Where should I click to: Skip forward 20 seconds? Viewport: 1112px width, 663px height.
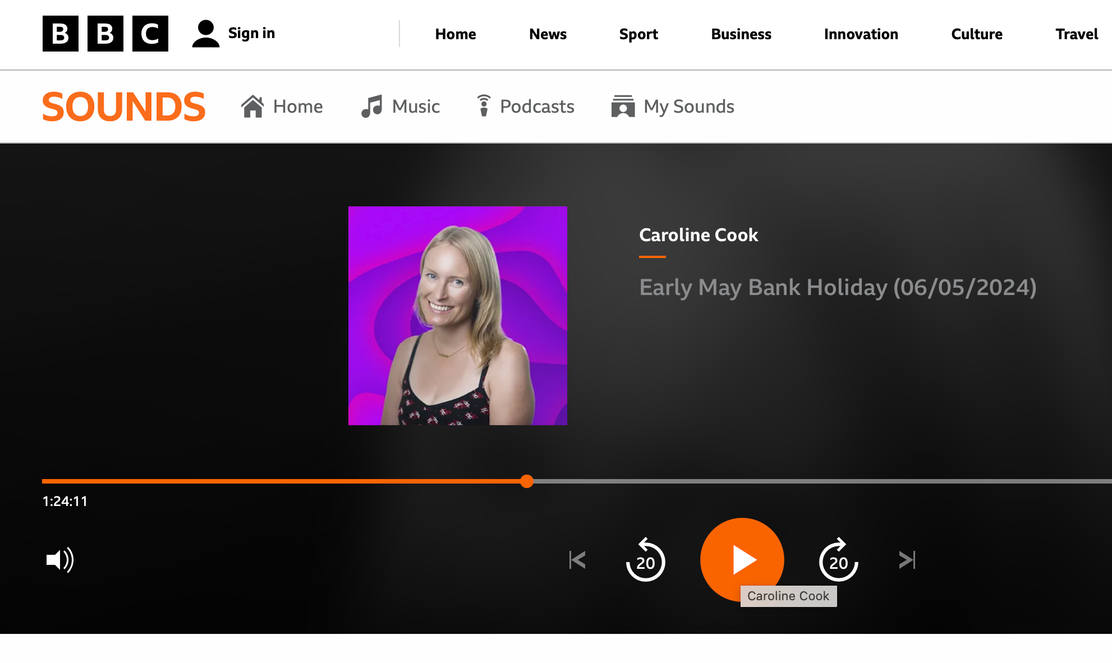coord(838,560)
